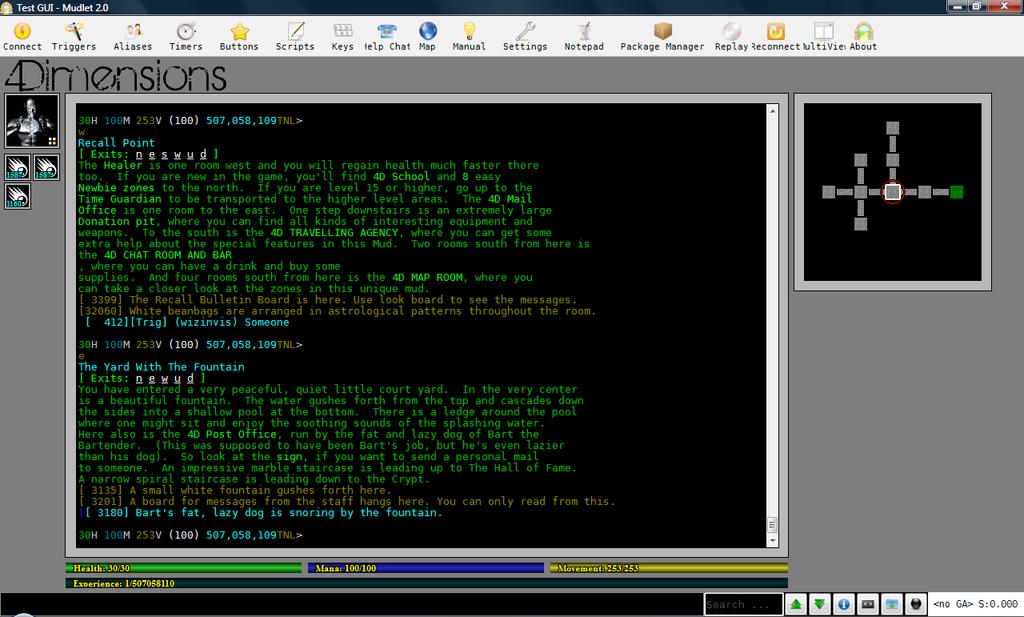Click the console scrollbar up arrow
The height and width of the screenshot is (617, 1024).
pos(773,111)
